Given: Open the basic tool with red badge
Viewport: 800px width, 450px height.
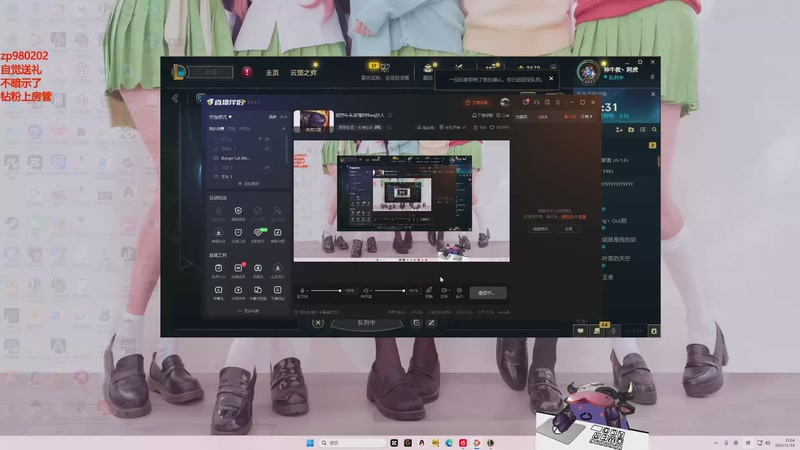Looking at the screenshot, I should point(238,268).
